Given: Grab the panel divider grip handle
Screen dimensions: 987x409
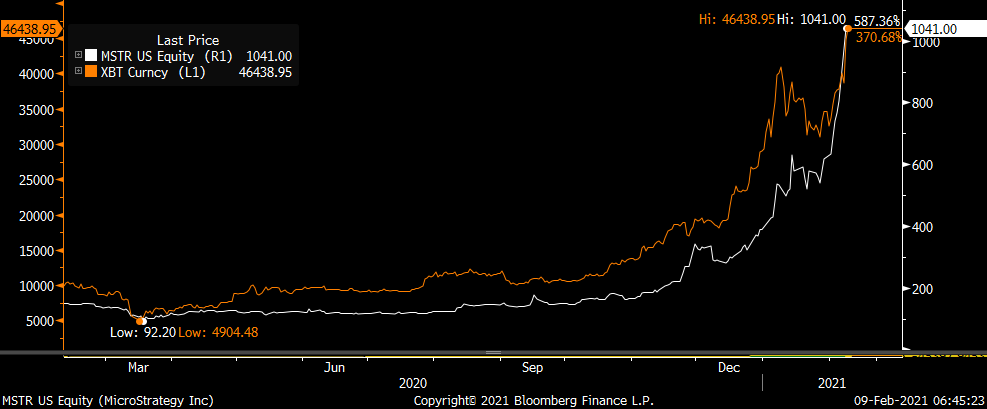Looking at the screenshot, I should coord(493,352).
